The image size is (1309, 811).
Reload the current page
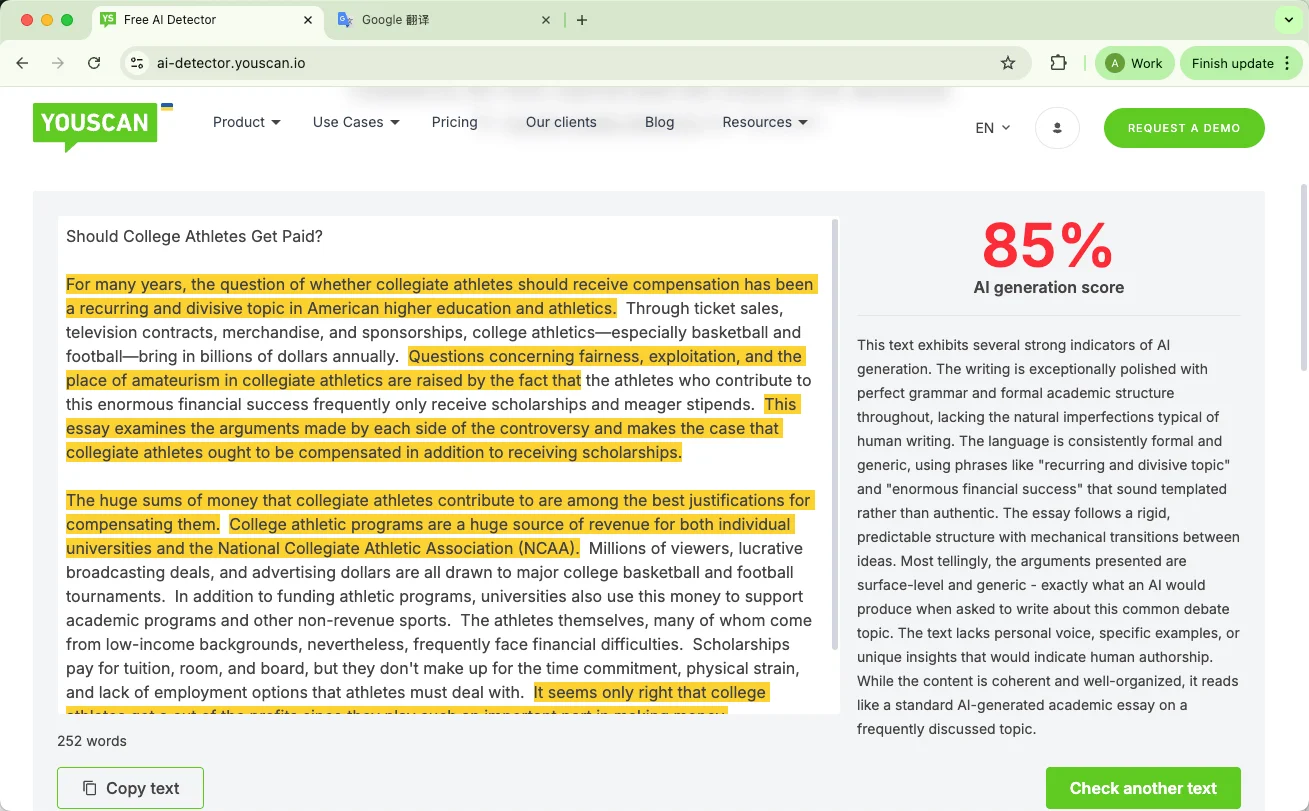click(x=93, y=62)
